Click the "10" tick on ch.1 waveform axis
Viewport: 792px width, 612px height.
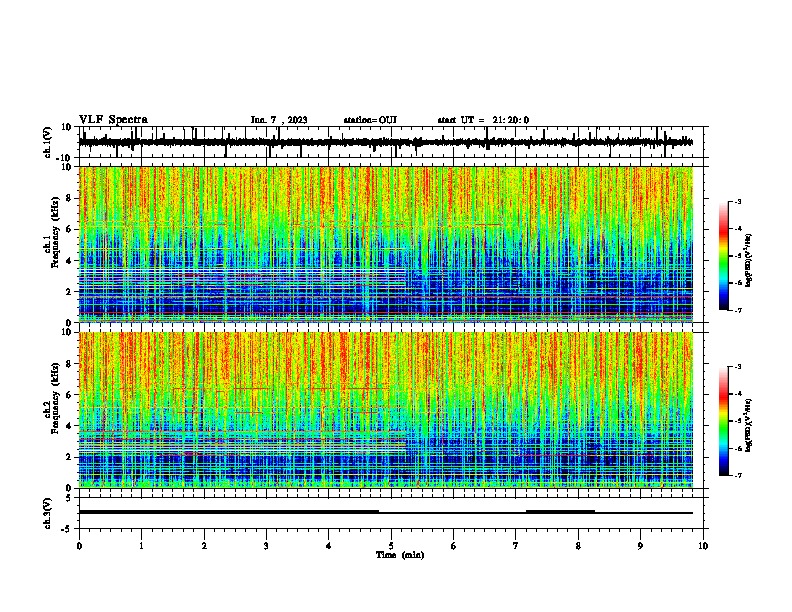coord(67,127)
